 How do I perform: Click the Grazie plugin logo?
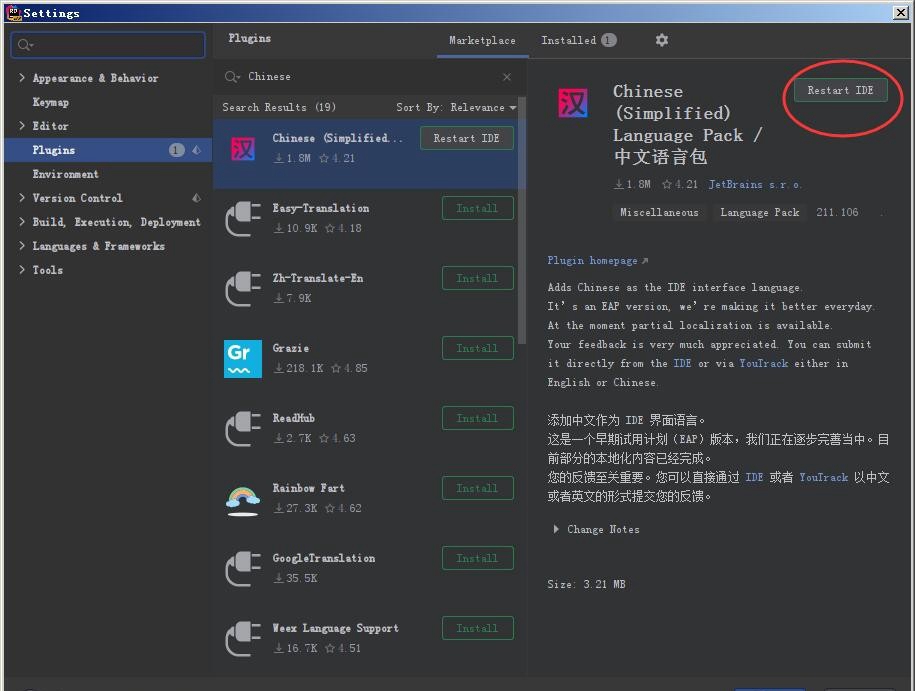(x=243, y=358)
